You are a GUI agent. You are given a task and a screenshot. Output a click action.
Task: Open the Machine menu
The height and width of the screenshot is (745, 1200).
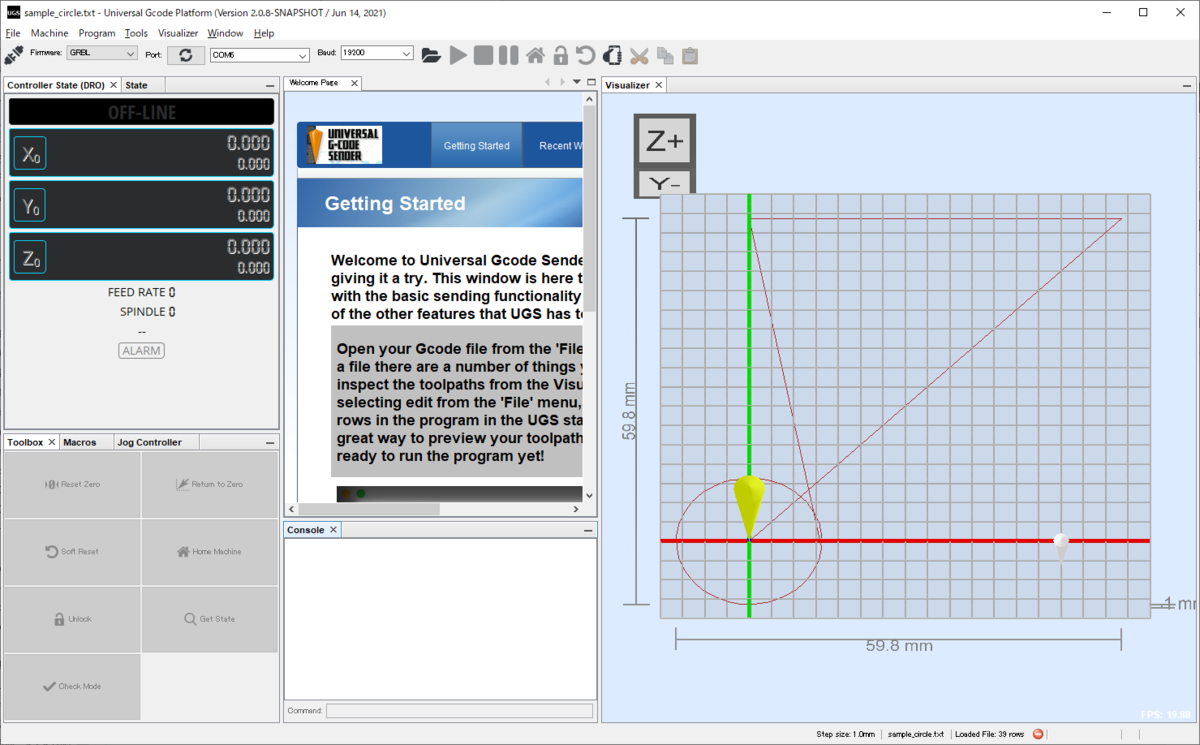[x=49, y=33]
